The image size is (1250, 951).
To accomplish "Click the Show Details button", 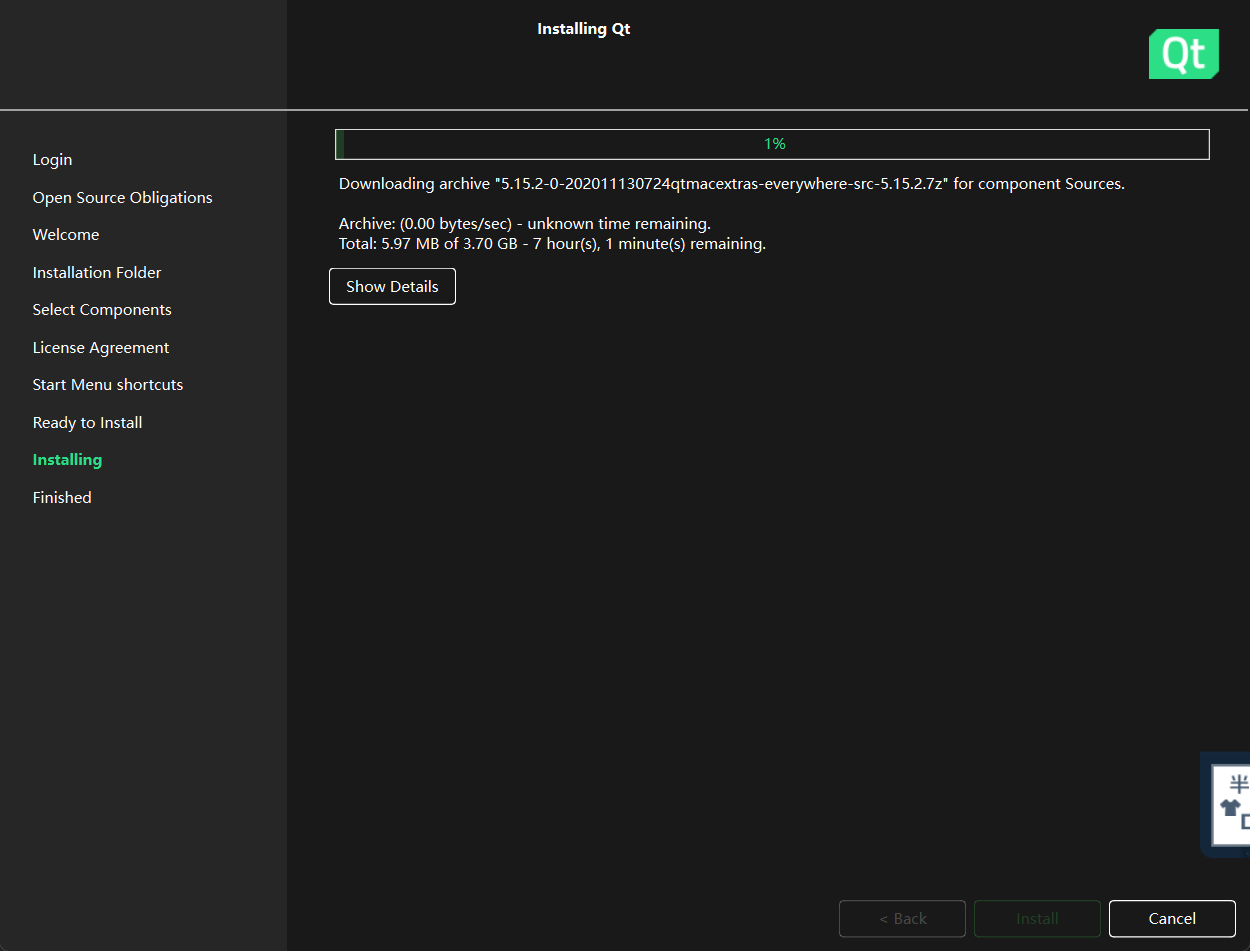I will [392, 286].
